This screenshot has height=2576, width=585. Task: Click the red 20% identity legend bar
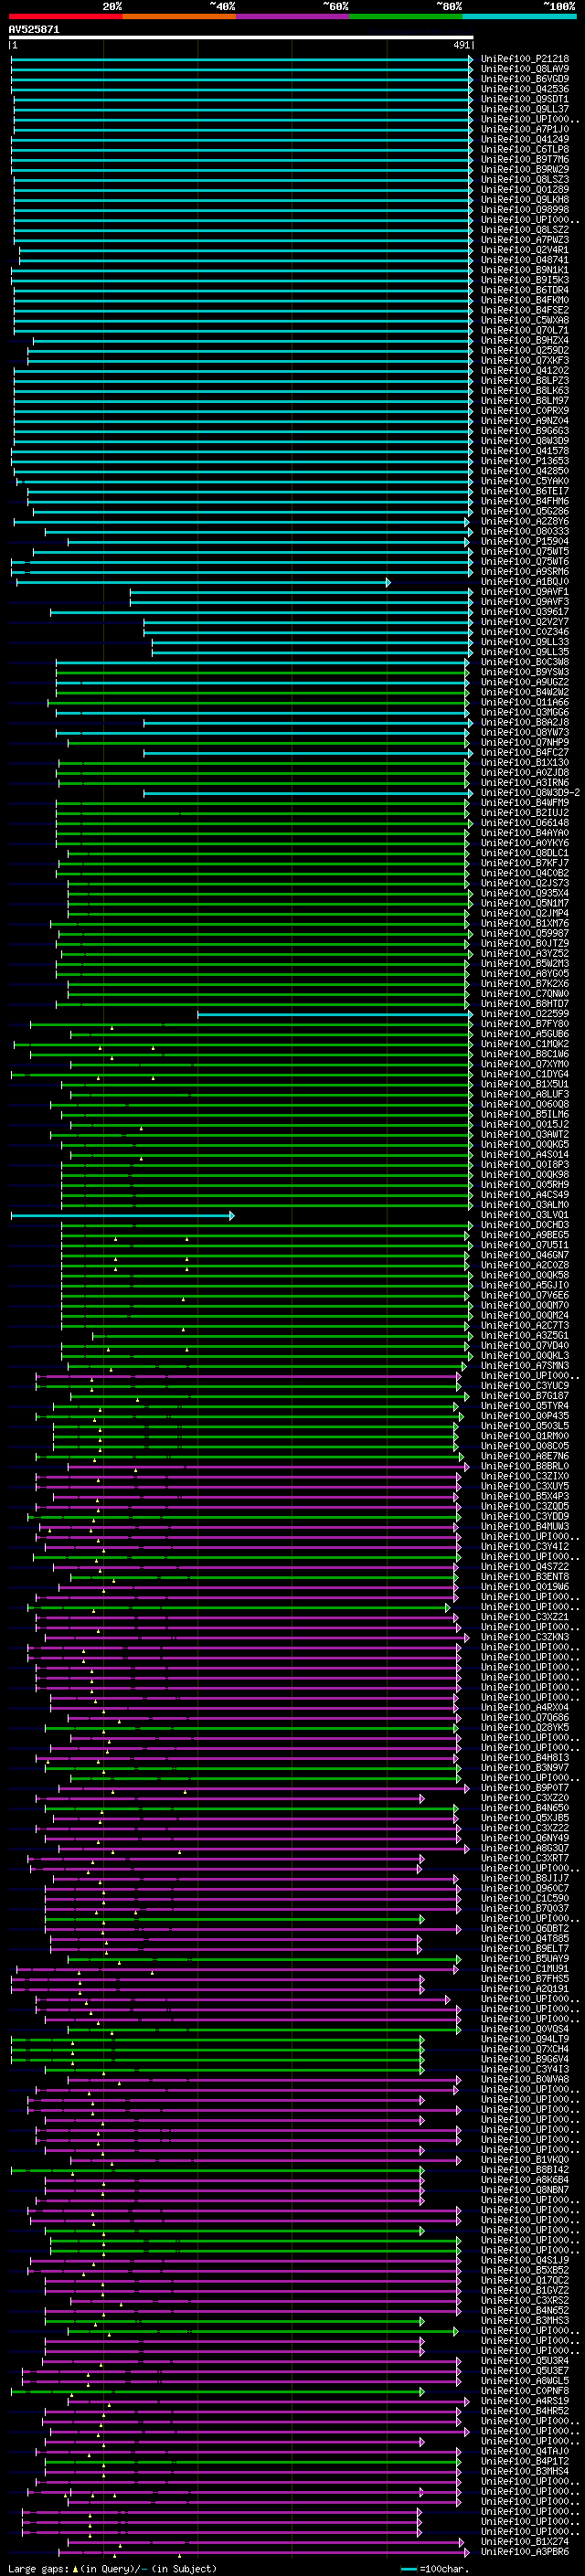pyautogui.click(x=65, y=16)
